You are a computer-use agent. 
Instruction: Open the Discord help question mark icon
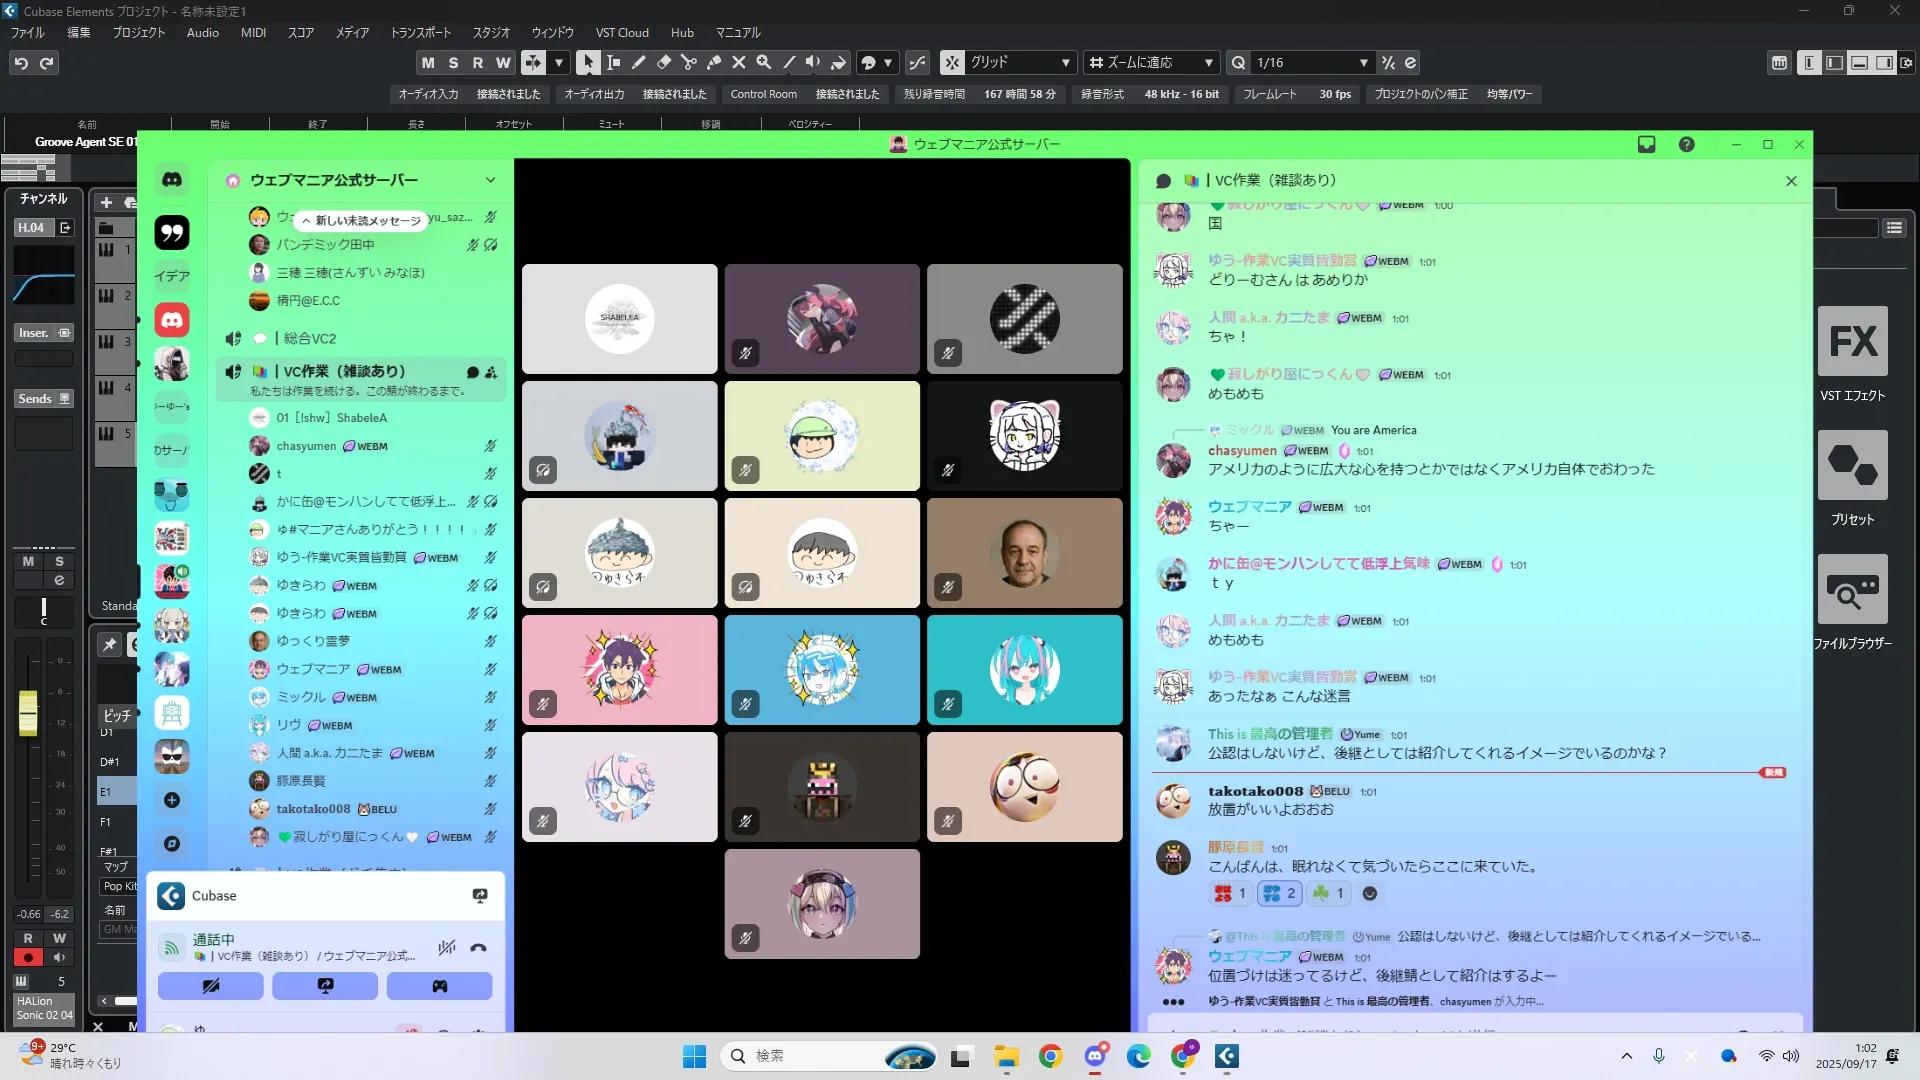pyautogui.click(x=1686, y=144)
